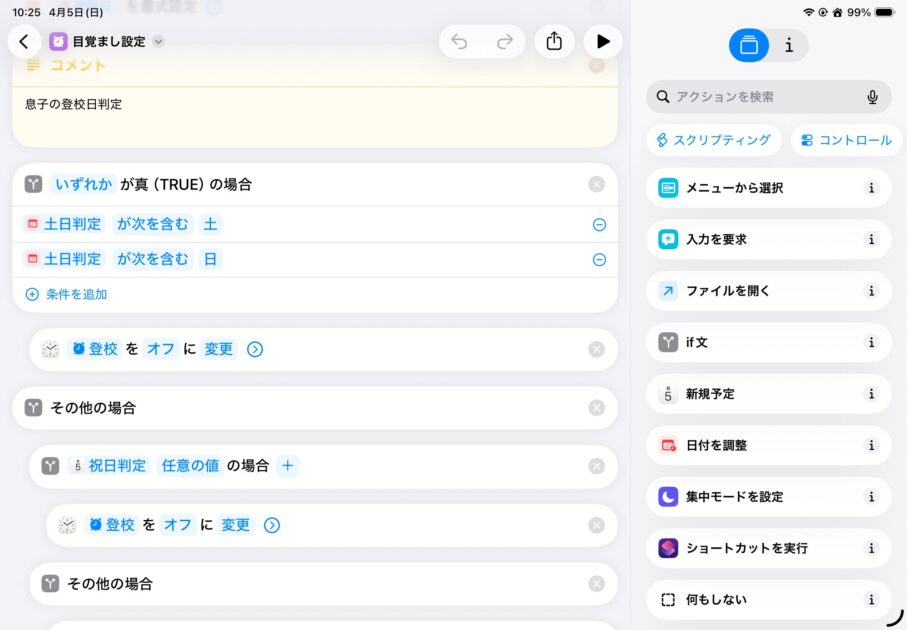Open the shortcut info tab
Screen dimensions: 907x630
click(x=789, y=45)
